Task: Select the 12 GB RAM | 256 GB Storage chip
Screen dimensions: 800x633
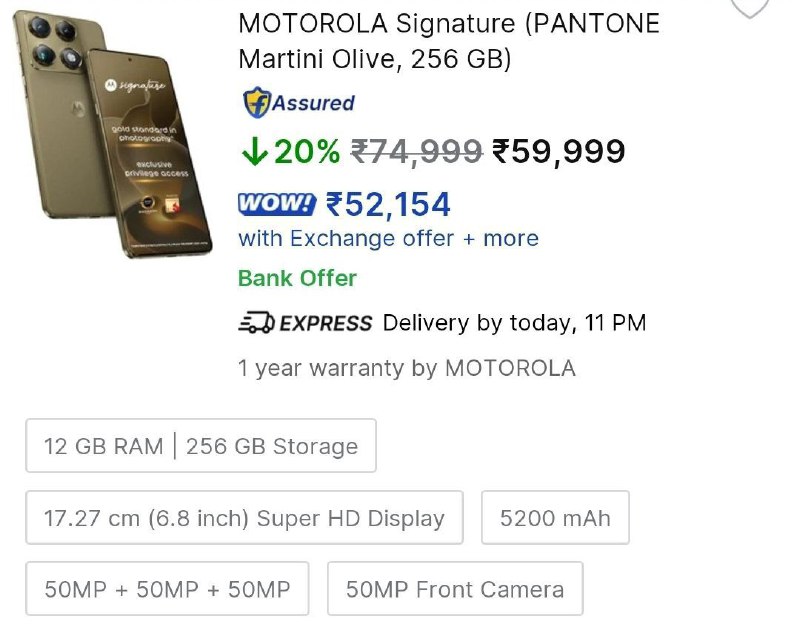Action: (x=201, y=446)
